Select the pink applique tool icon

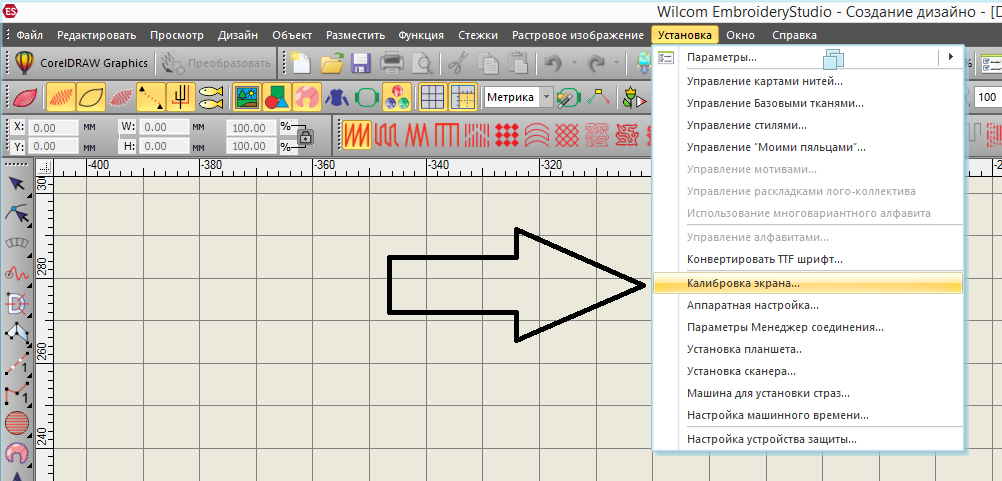[x=17, y=453]
